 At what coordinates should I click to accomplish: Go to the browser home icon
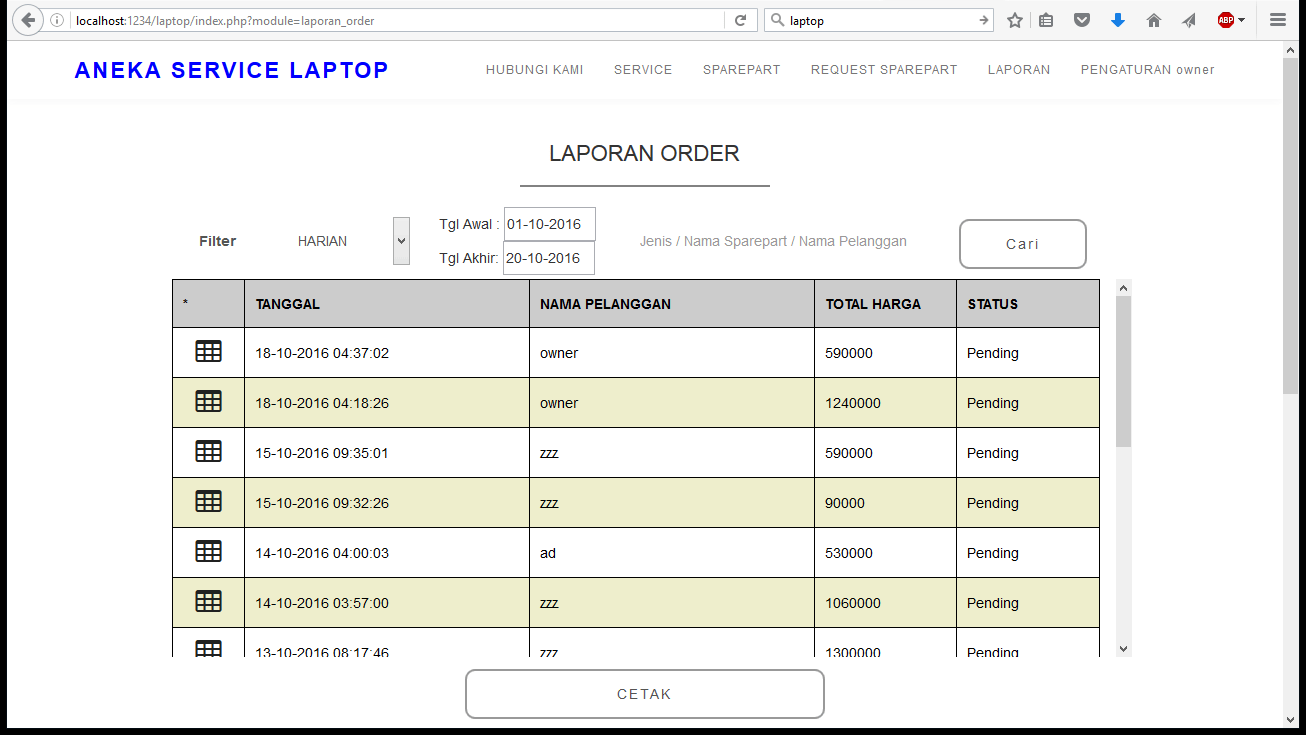1153,20
